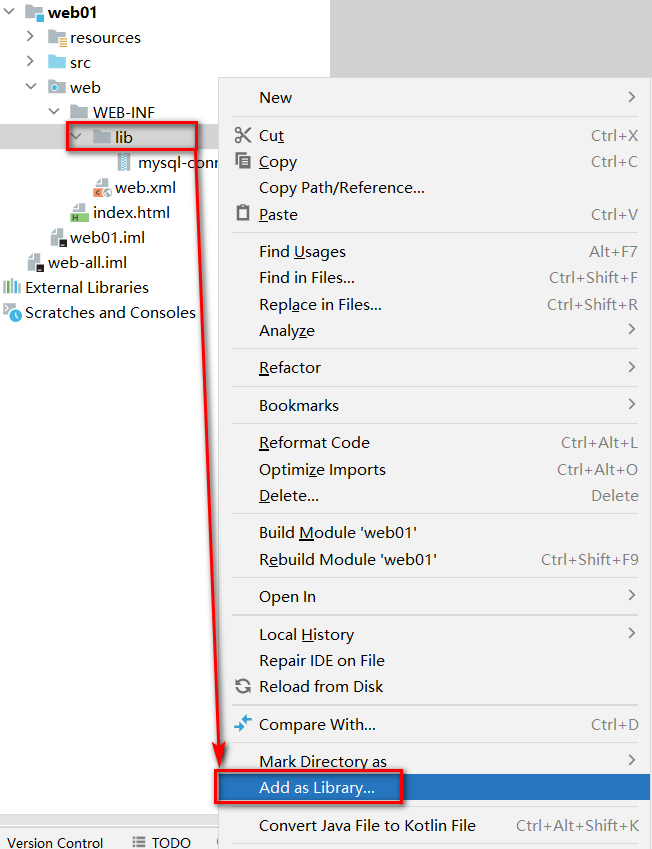
Task: Select the web.xml file icon
Action: [102, 188]
